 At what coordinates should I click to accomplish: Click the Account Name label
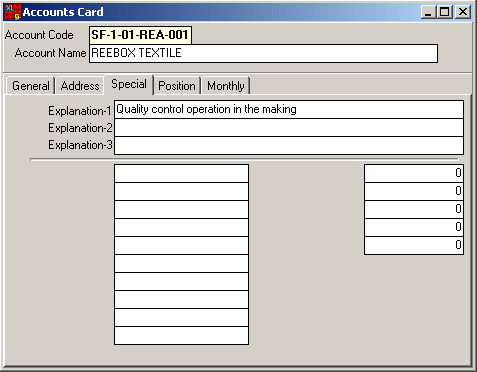point(50,53)
